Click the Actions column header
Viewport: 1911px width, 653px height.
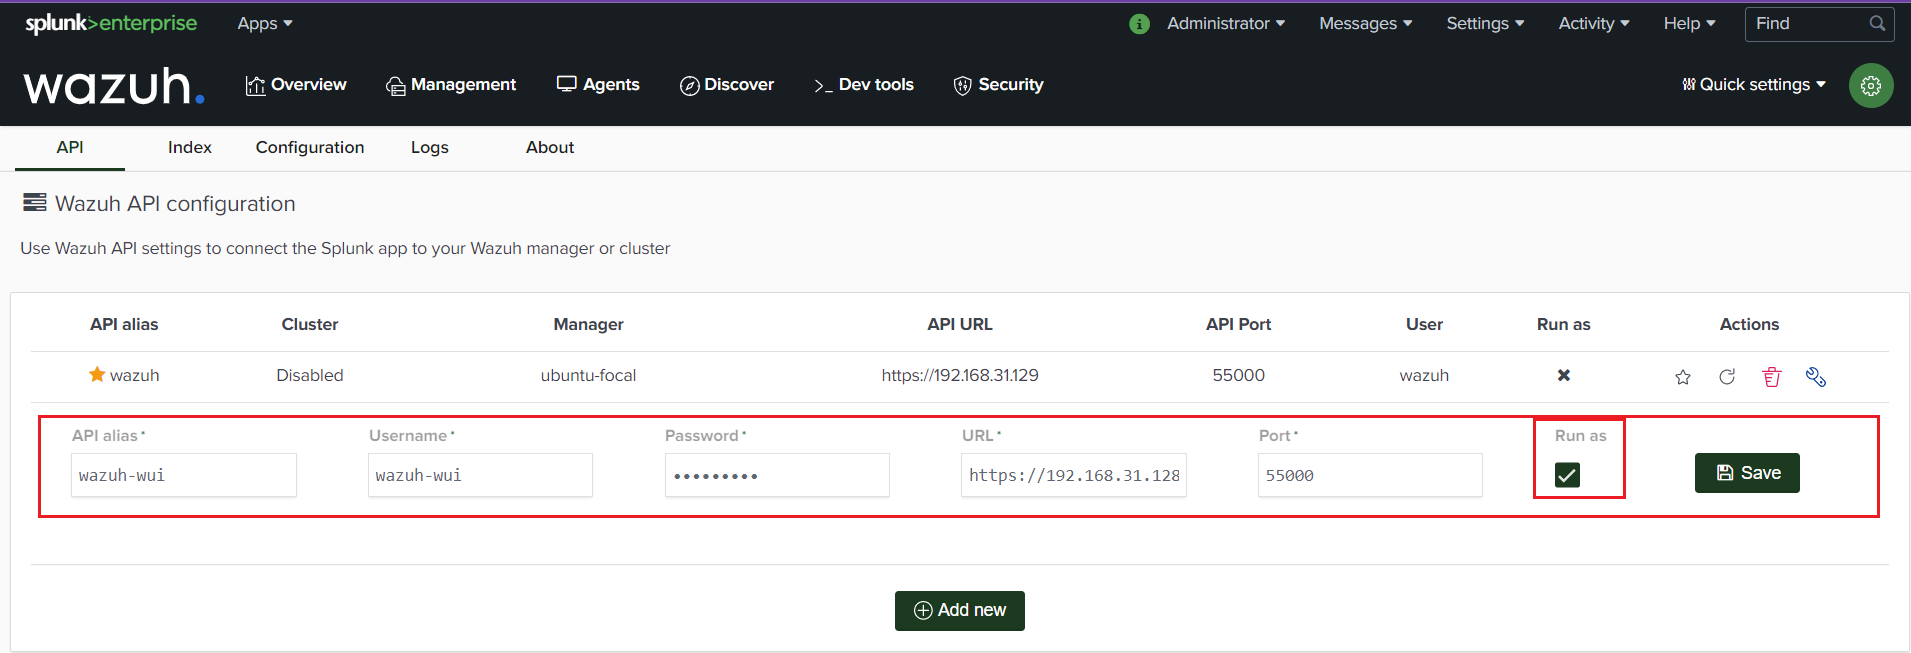(x=1749, y=324)
